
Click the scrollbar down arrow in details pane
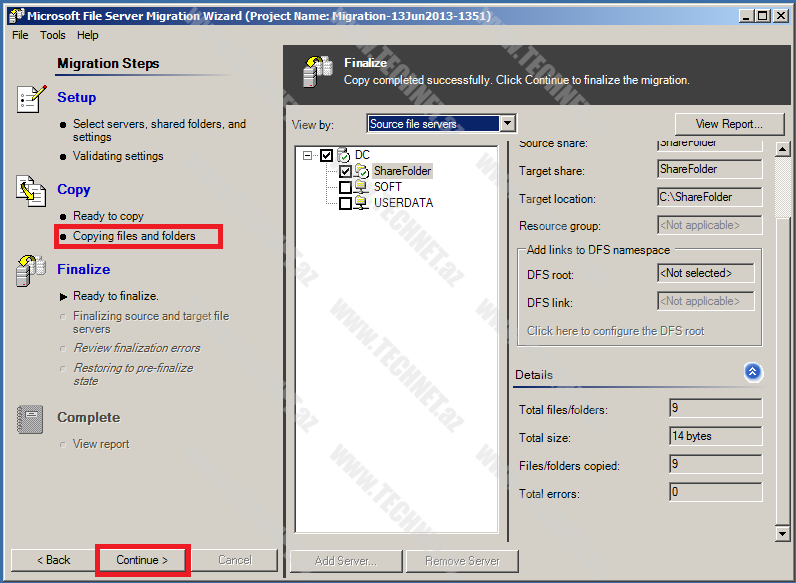(783, 534)
